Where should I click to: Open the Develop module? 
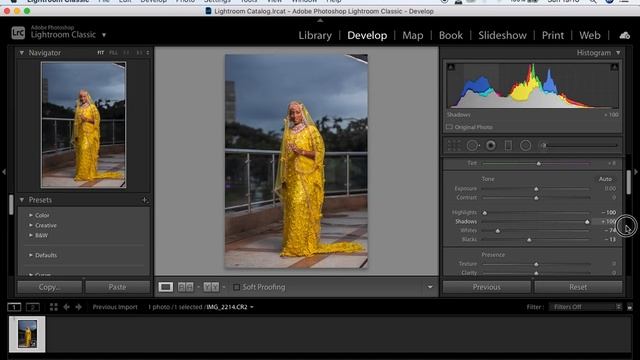pos(367,36)
